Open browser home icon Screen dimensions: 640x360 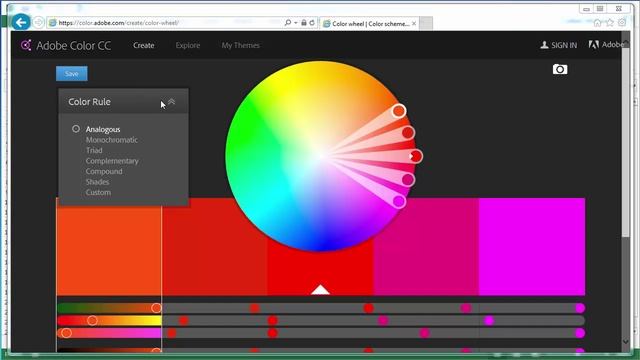click(x=597, y=23)
